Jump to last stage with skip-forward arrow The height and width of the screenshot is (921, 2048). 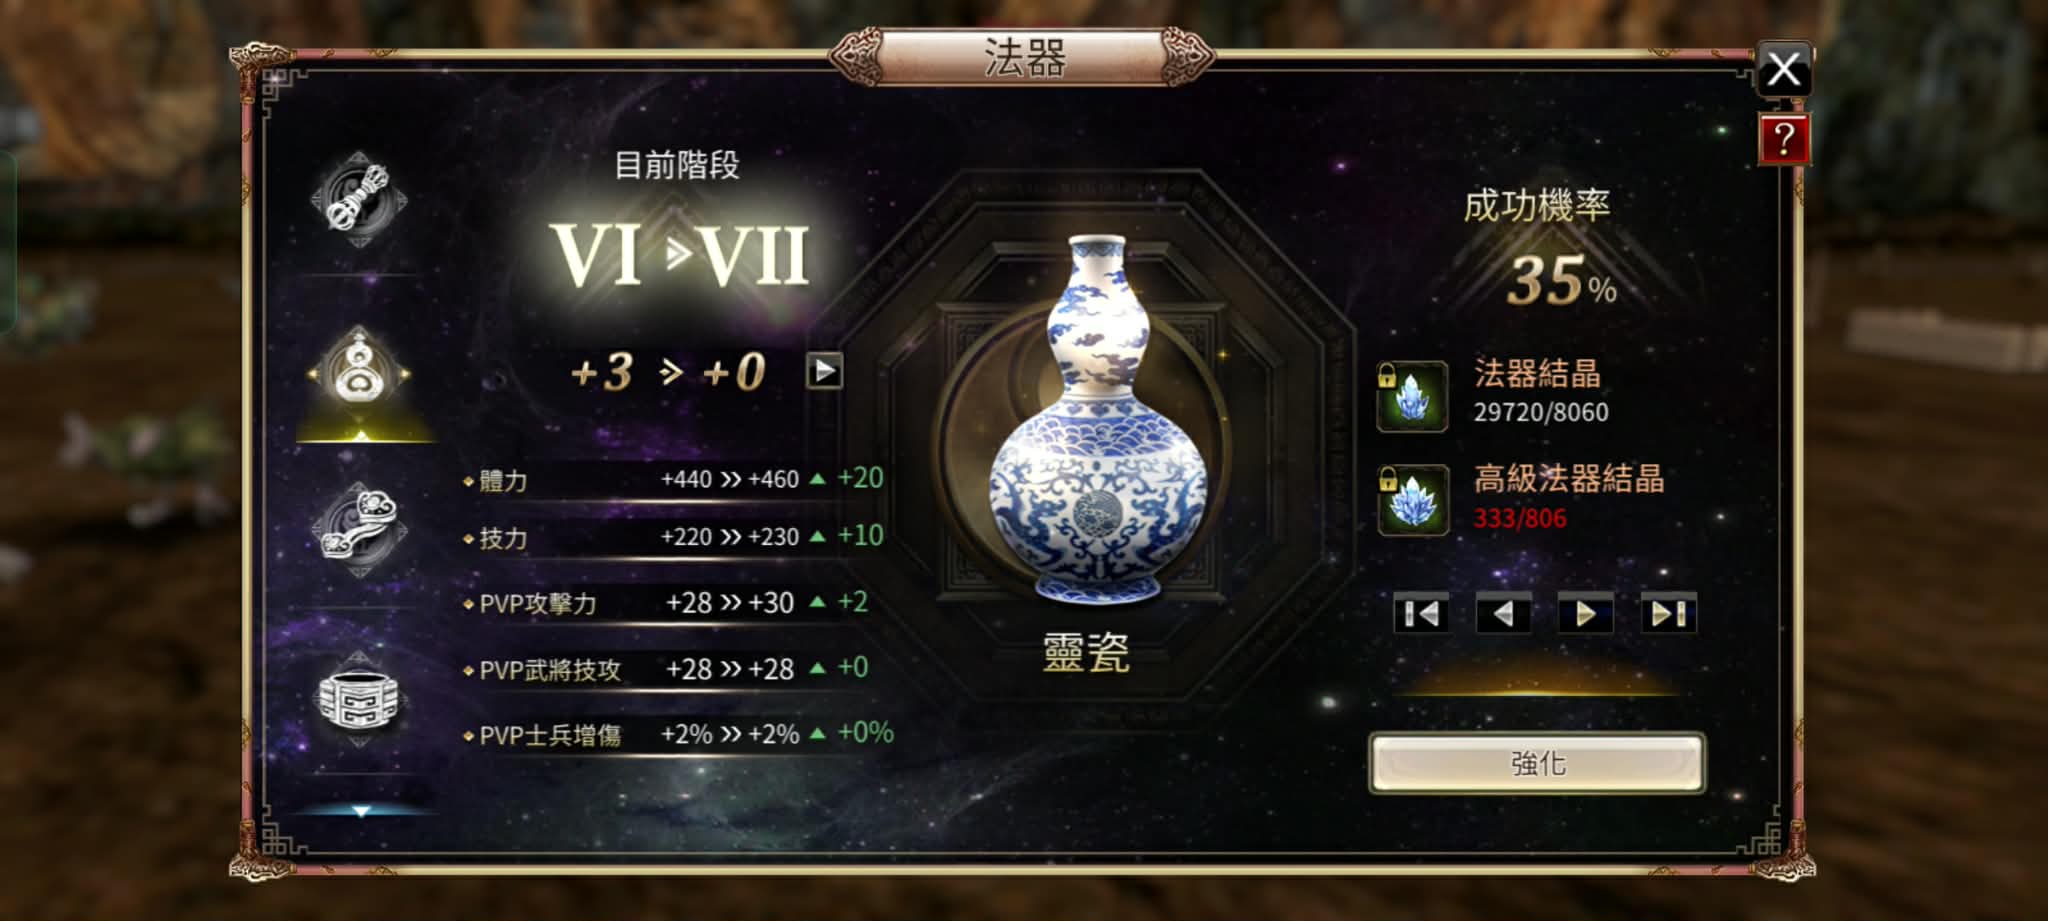(x=1668, y=613)
